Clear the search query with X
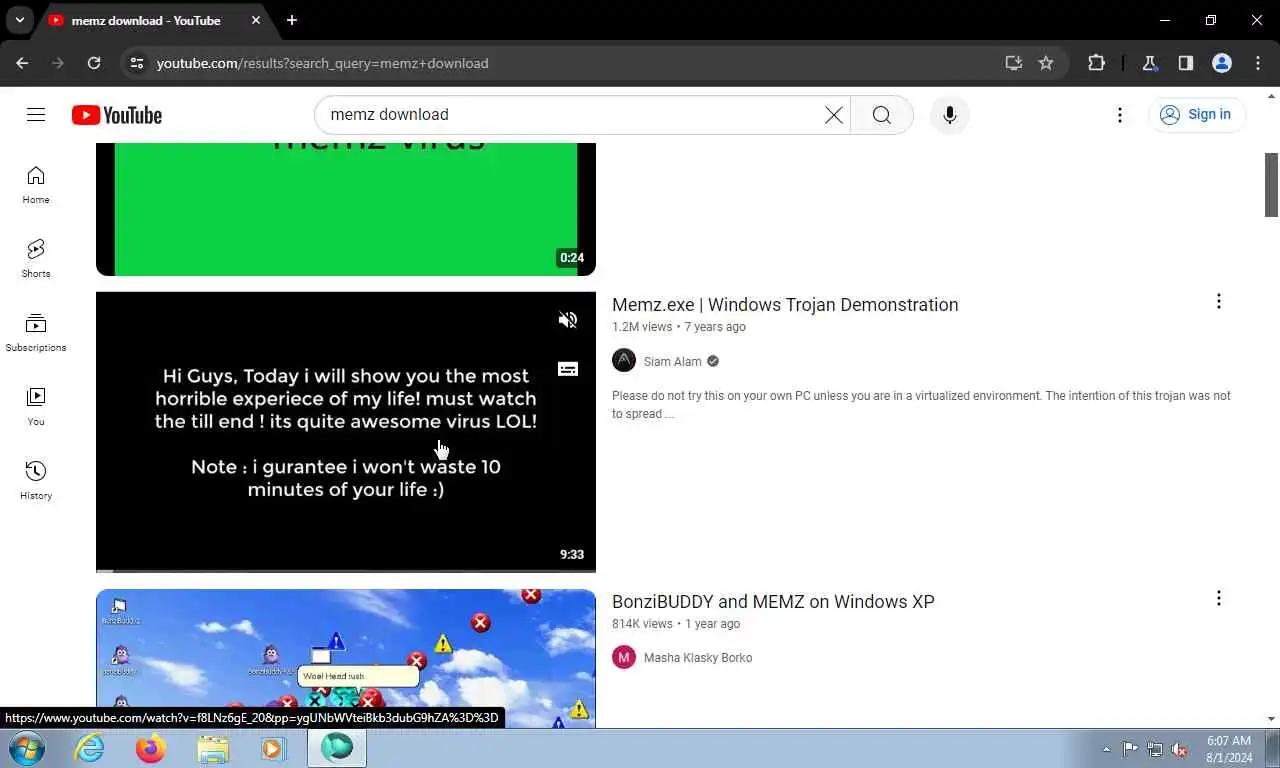Viewport: 1280px width, 768px height. 834,115
